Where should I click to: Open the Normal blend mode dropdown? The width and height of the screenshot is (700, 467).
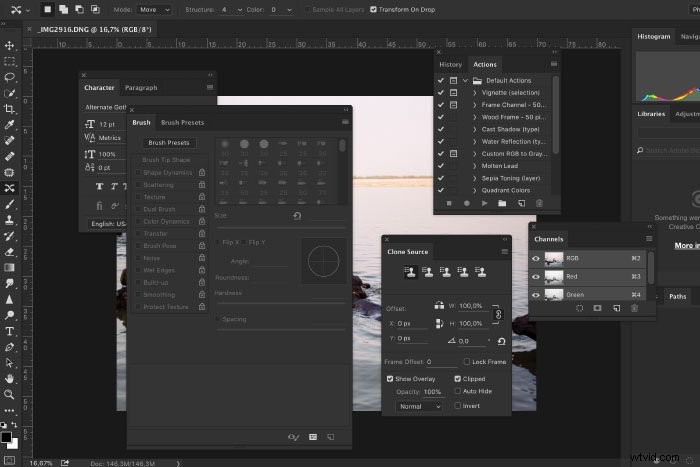(x=420, y=406)
